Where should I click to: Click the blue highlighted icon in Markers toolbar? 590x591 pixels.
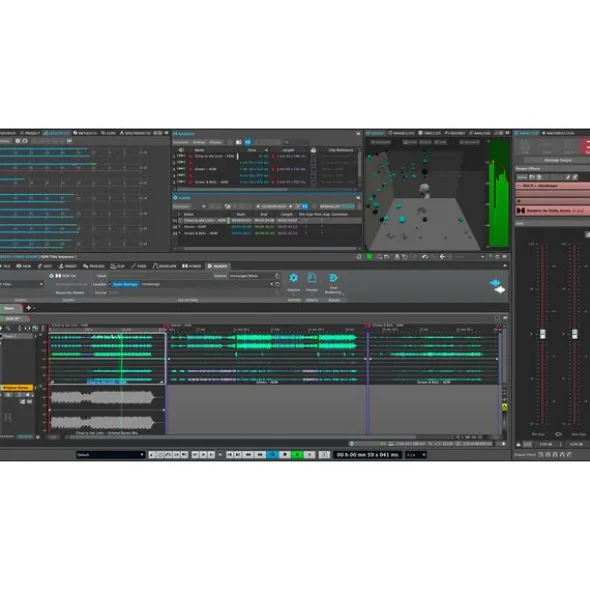pos(248,142)
